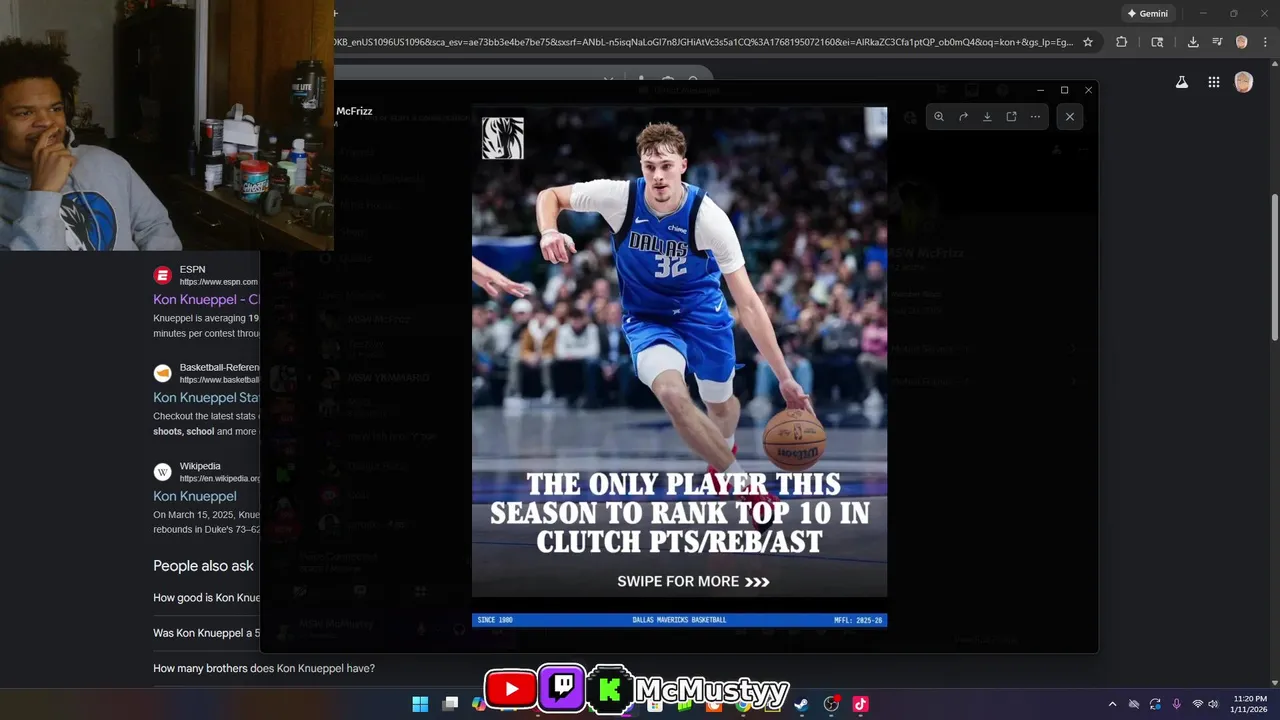Click the Chrome address bar URL
The width and height of the screenshot is (1280, 720).
coord(704,42)
